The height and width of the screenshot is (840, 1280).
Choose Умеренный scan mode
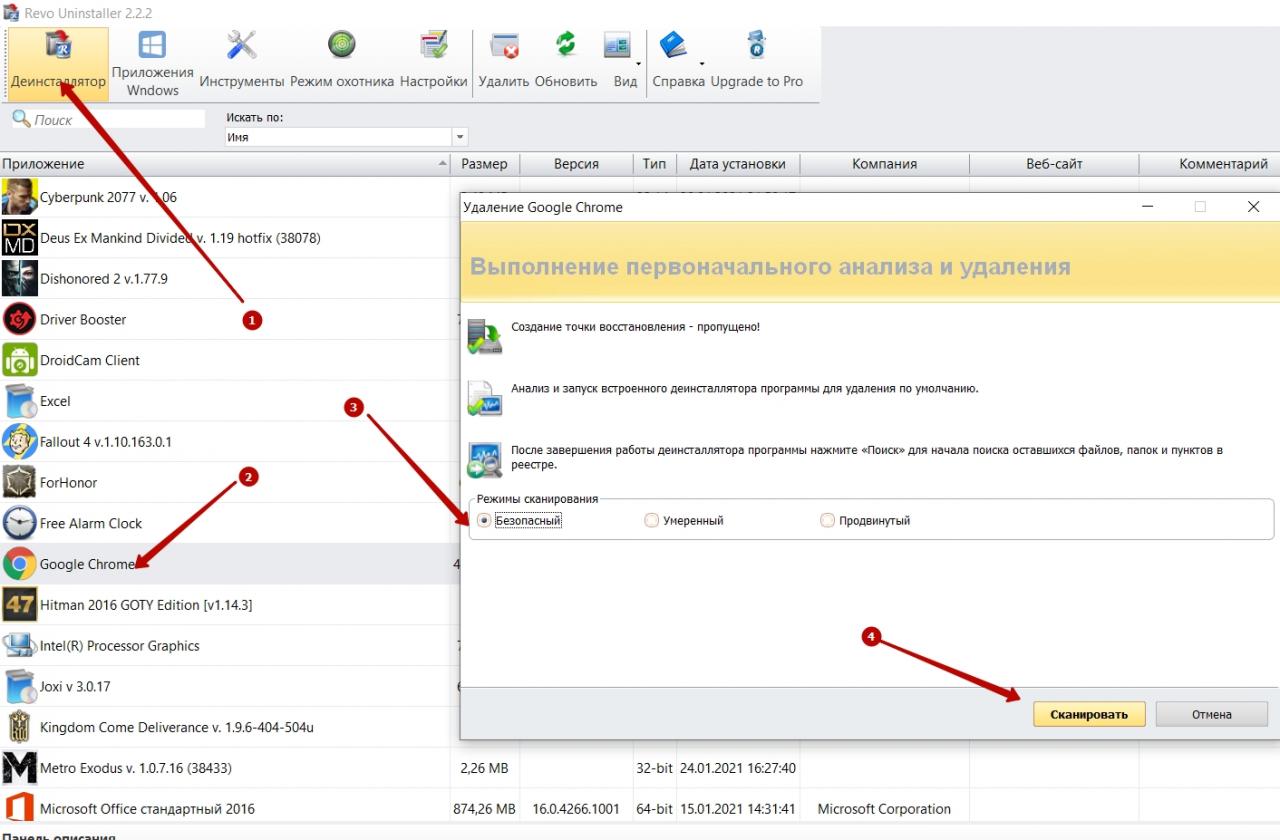click(x=652, y=520)
